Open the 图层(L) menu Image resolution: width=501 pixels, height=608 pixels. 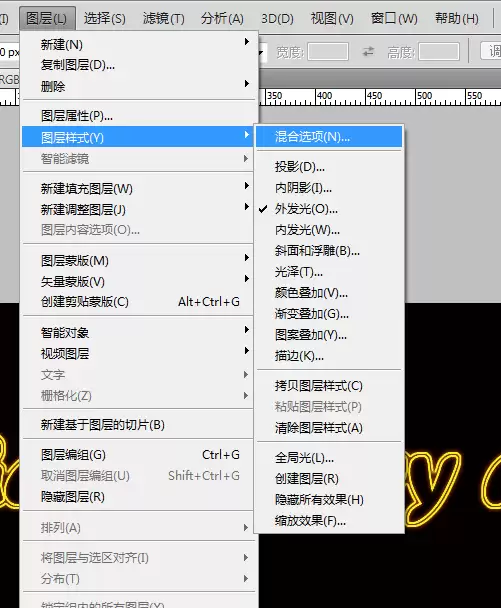click(47, 18)
